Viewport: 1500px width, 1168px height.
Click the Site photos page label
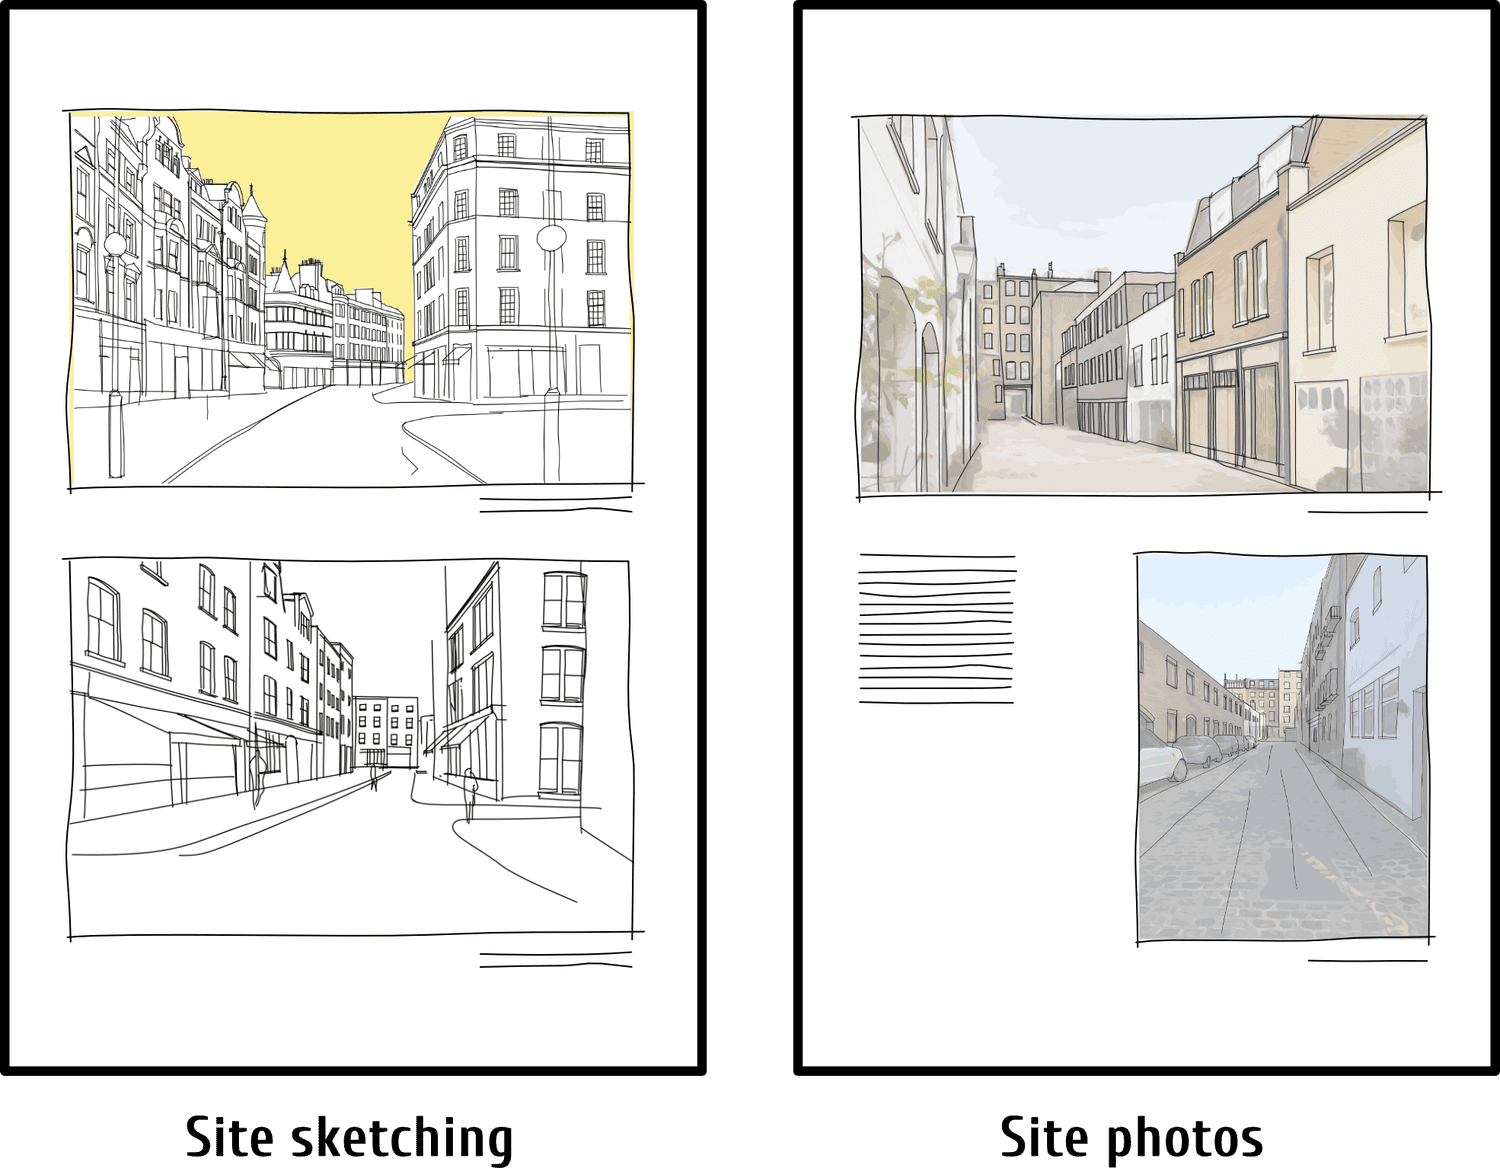[x=1132, y=1135]
